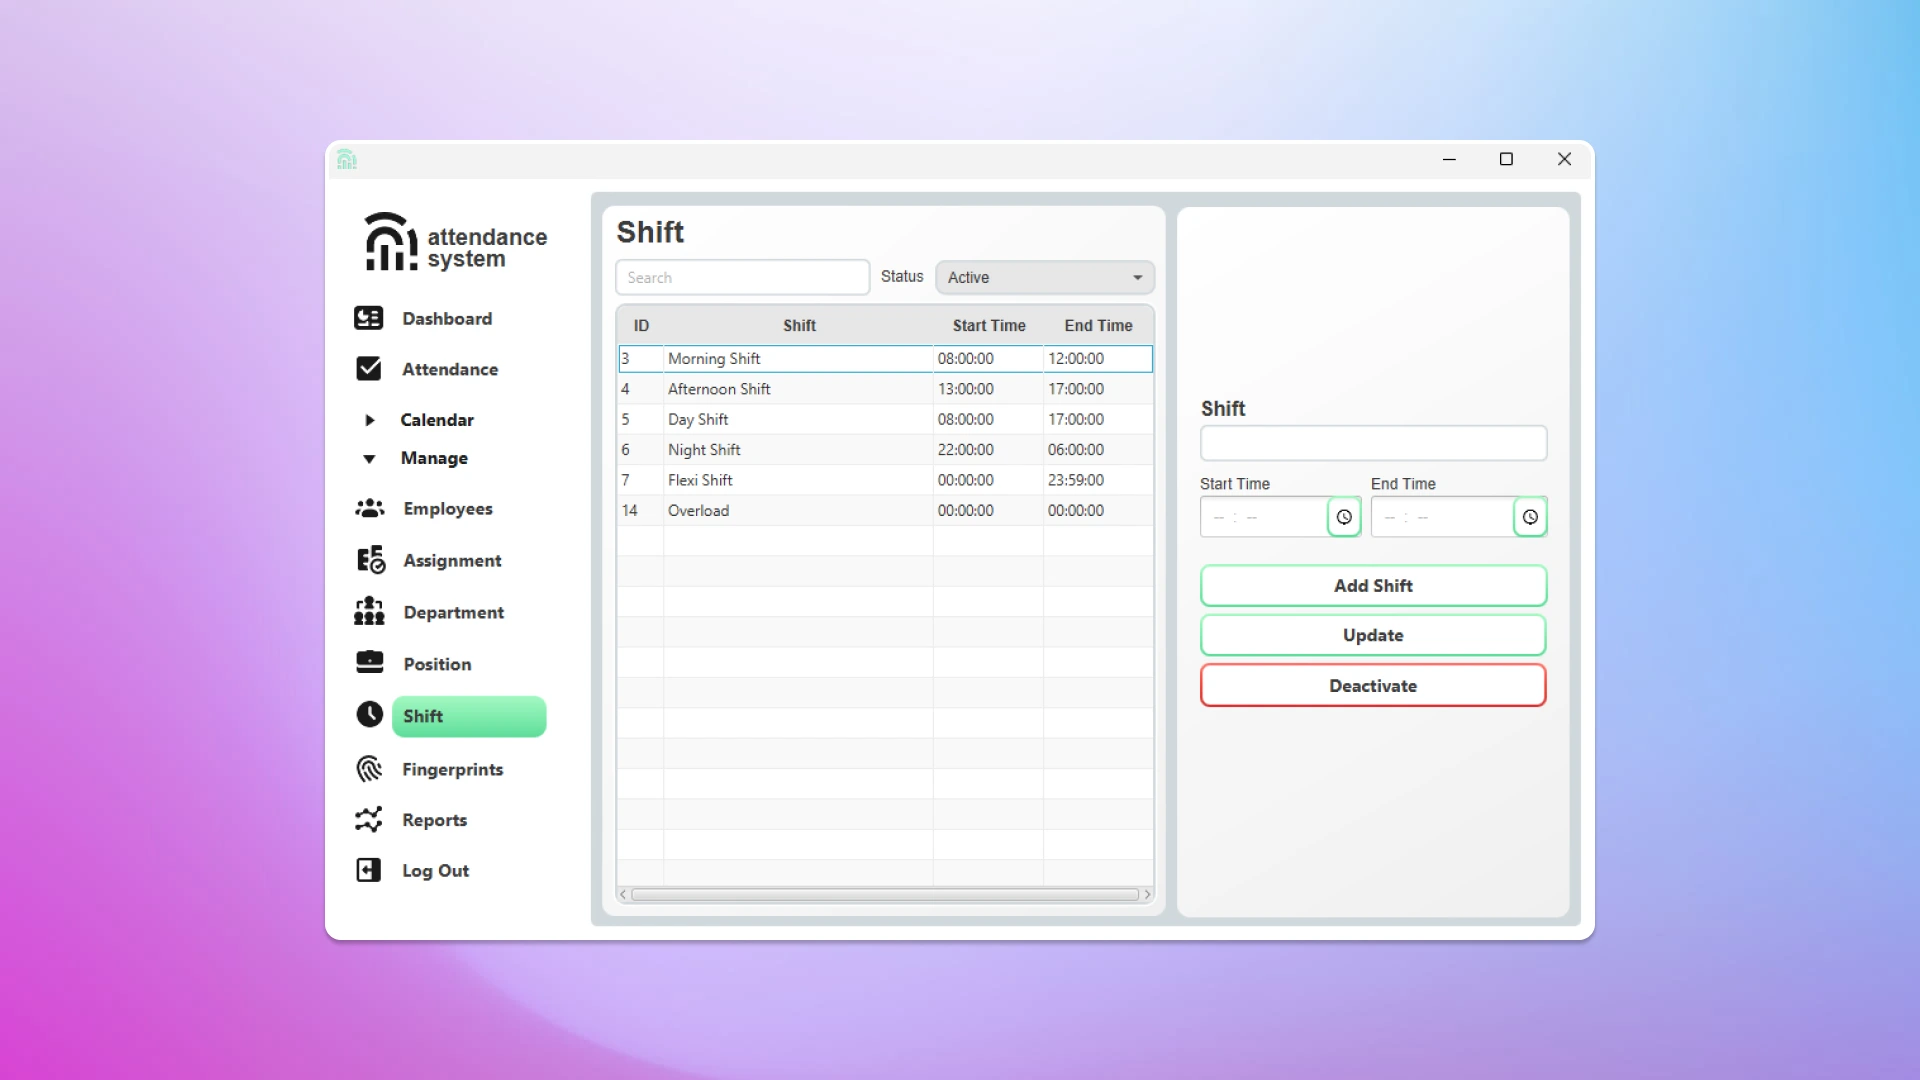Screen dimensions: 1920x1080
Task: Click the Reports chart icon
Action: coord(368,819)
